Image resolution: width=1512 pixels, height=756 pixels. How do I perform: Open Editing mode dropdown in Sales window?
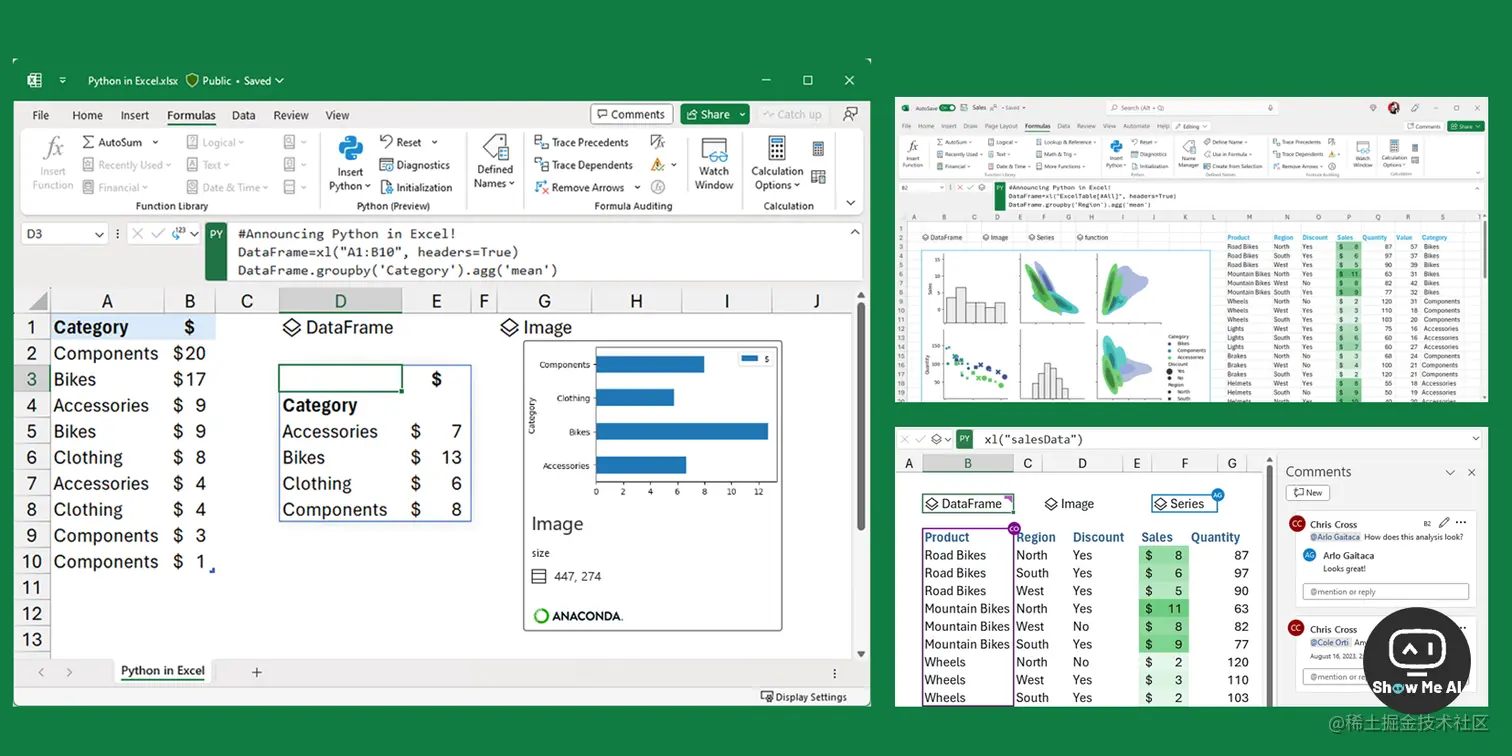(1190, 127)
